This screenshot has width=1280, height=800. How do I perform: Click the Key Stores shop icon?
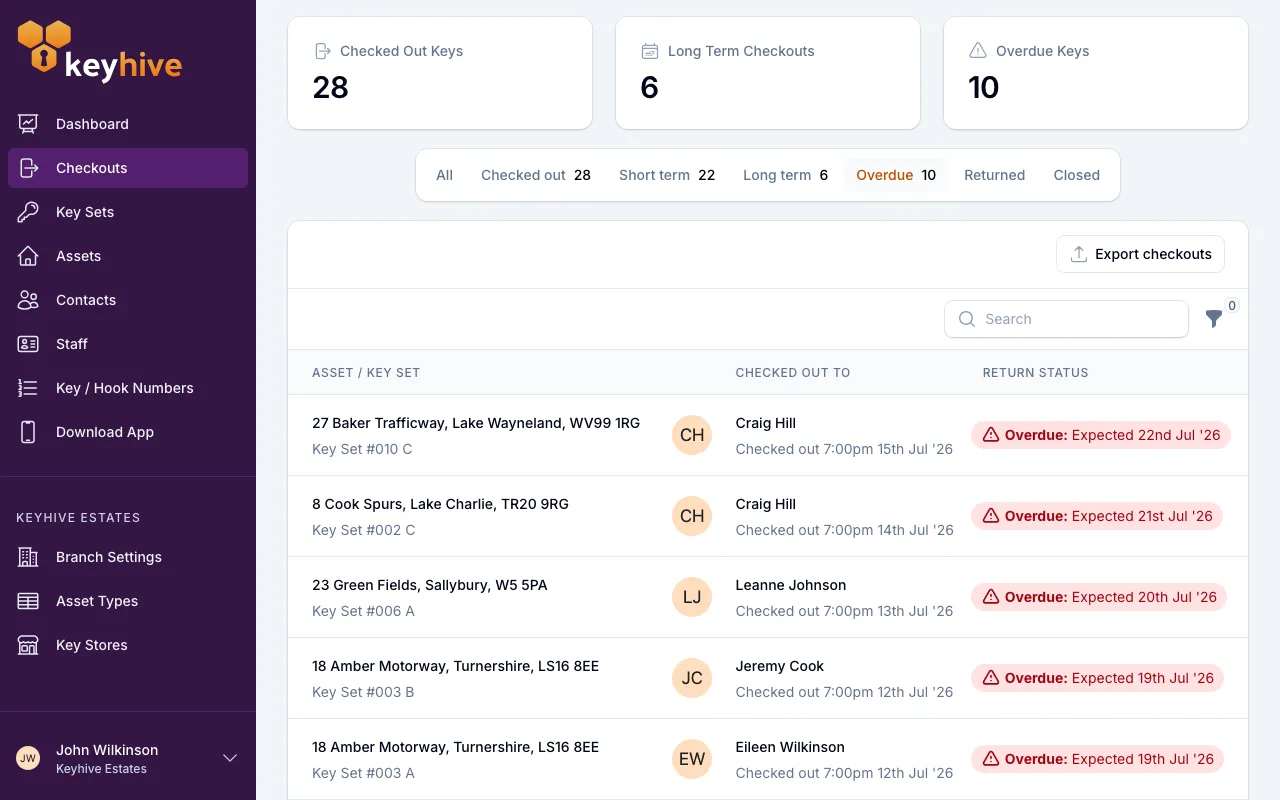28,645
